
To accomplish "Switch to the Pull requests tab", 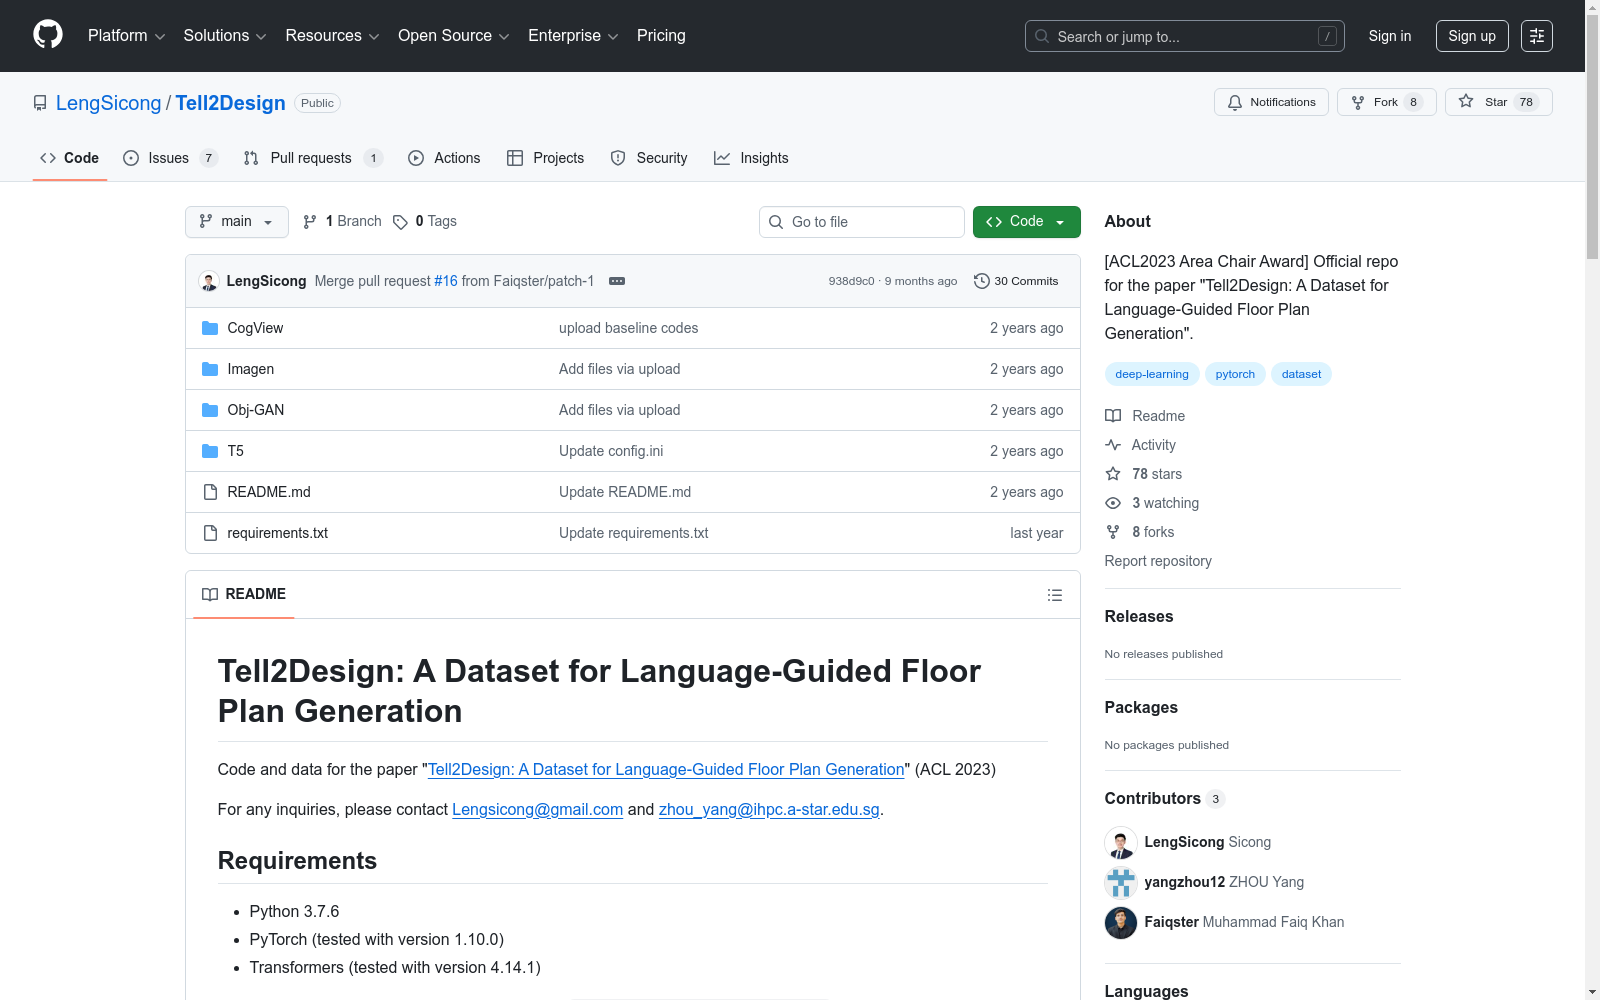I will (313, 158).
